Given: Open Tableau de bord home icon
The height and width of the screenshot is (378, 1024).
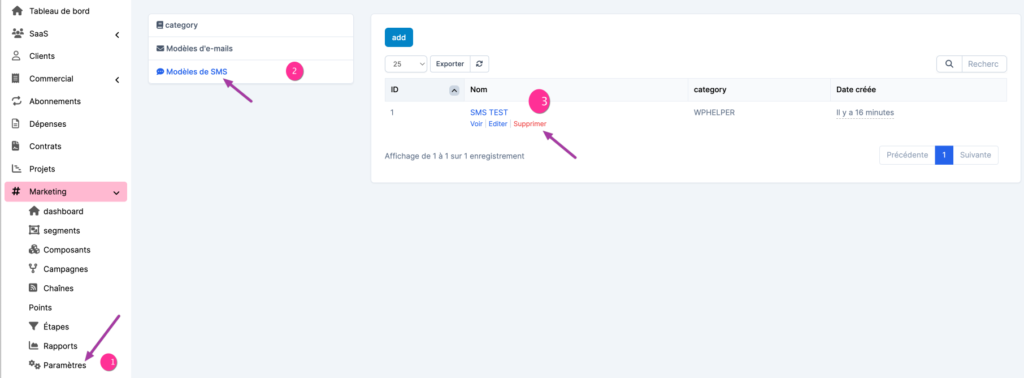Looking at the screenshot, I should [18, 11].
